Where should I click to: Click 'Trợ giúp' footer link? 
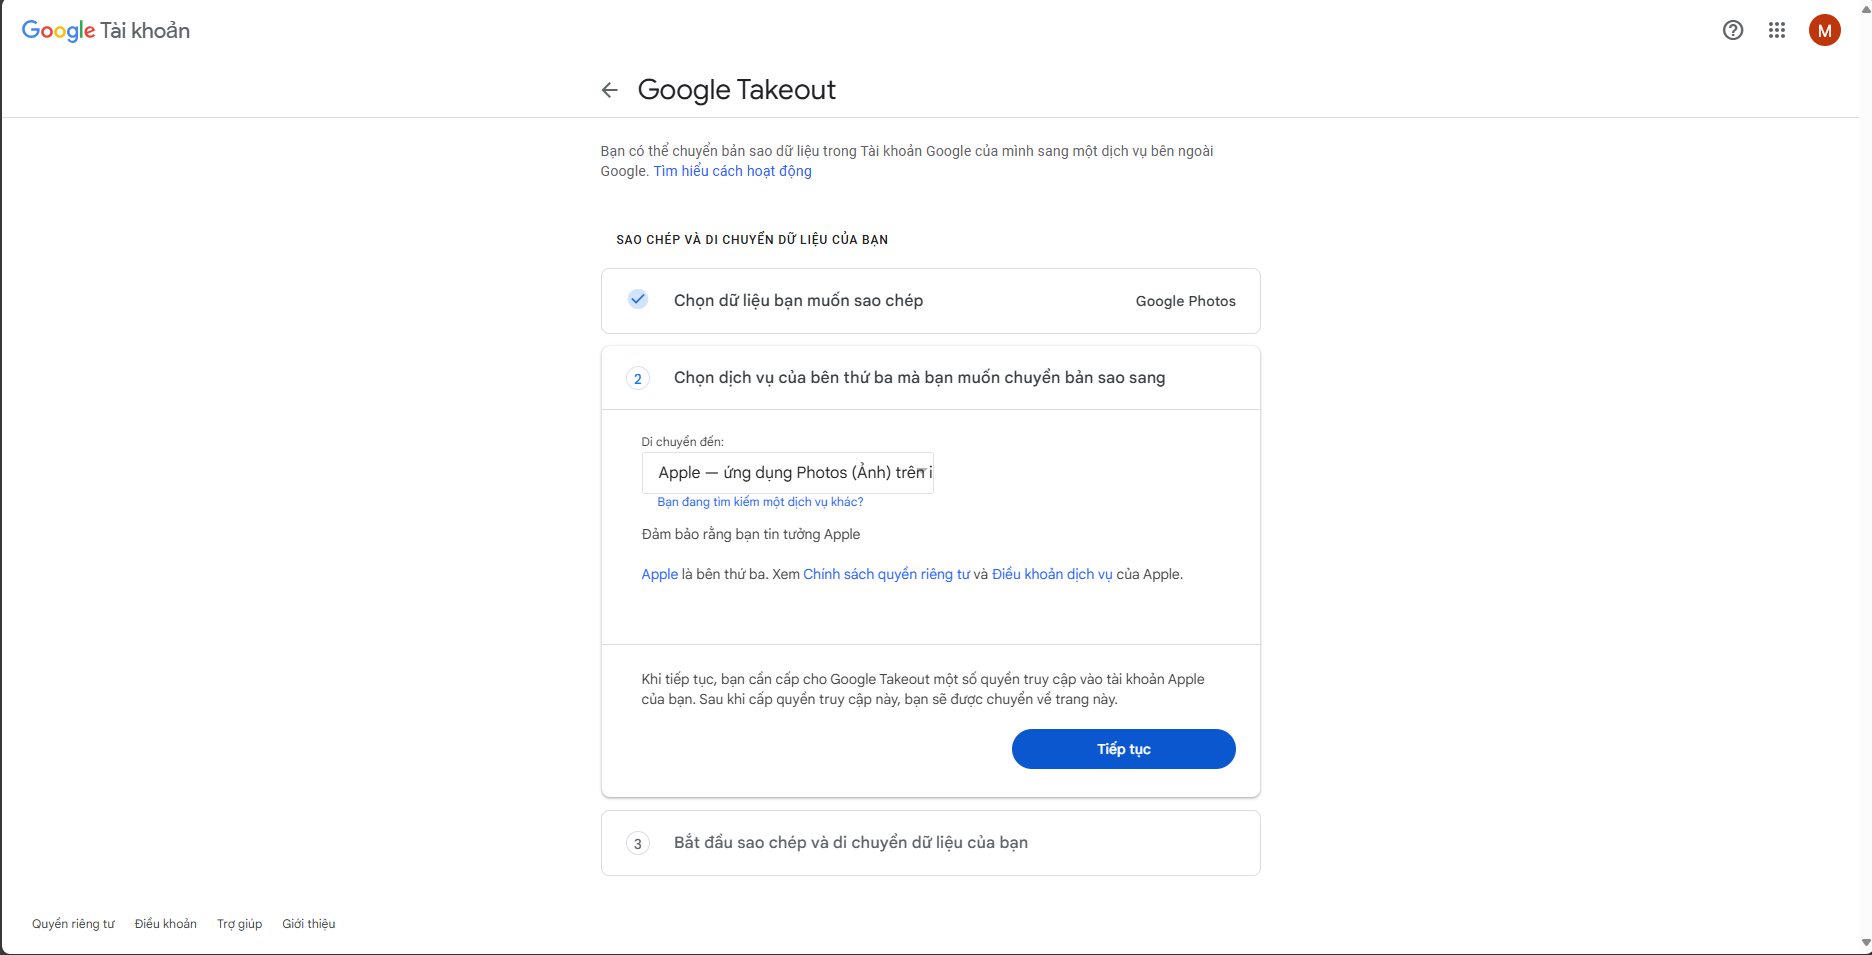(x=240, y=924)
